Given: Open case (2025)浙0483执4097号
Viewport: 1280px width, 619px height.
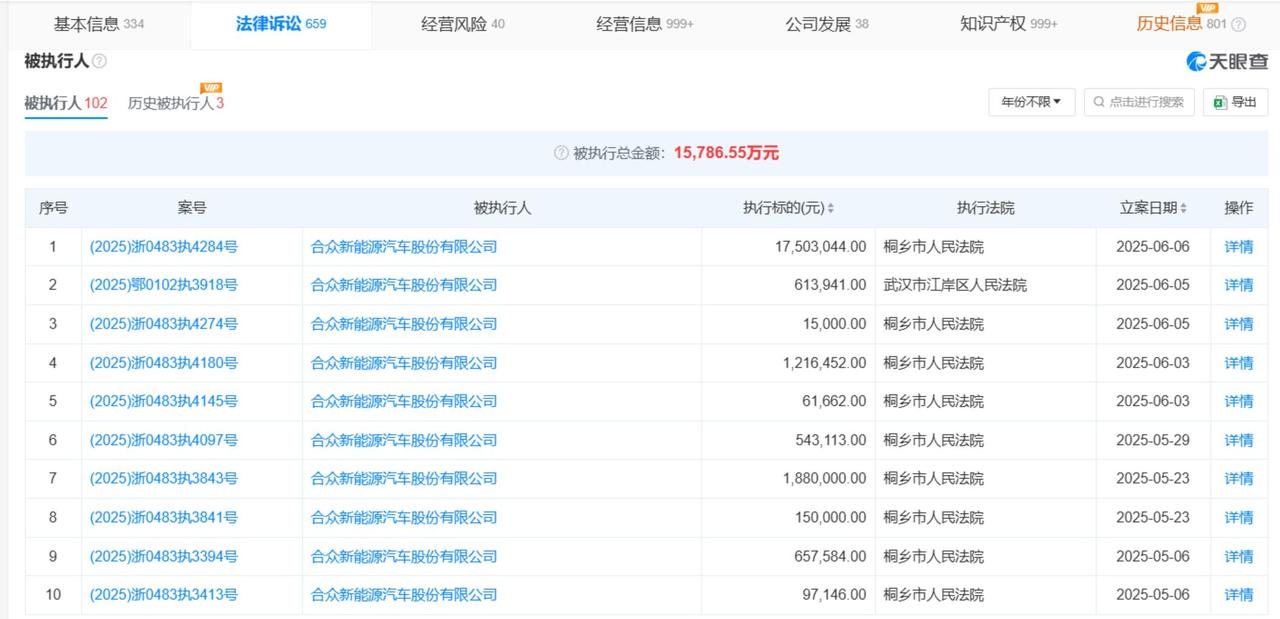Looking at the screenshot, I should [164, 440].
